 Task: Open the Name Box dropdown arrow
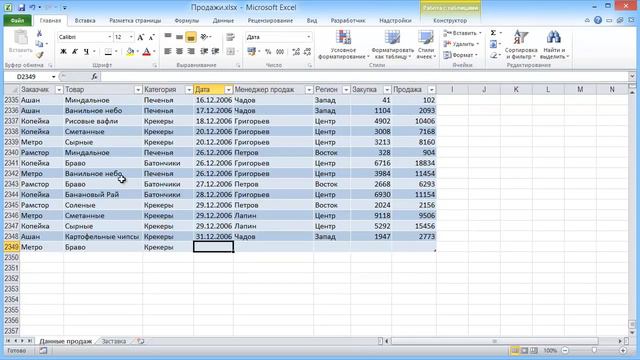click(53, 77)
